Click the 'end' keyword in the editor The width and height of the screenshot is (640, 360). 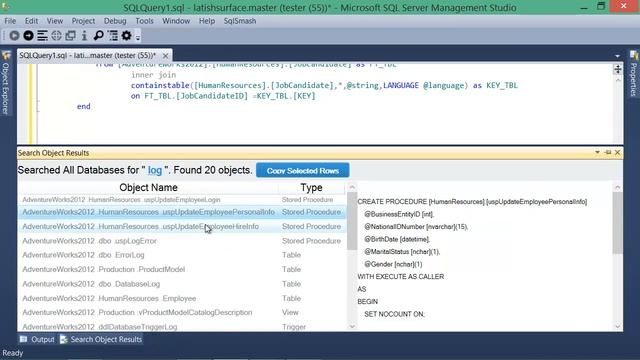coord(84,106)
